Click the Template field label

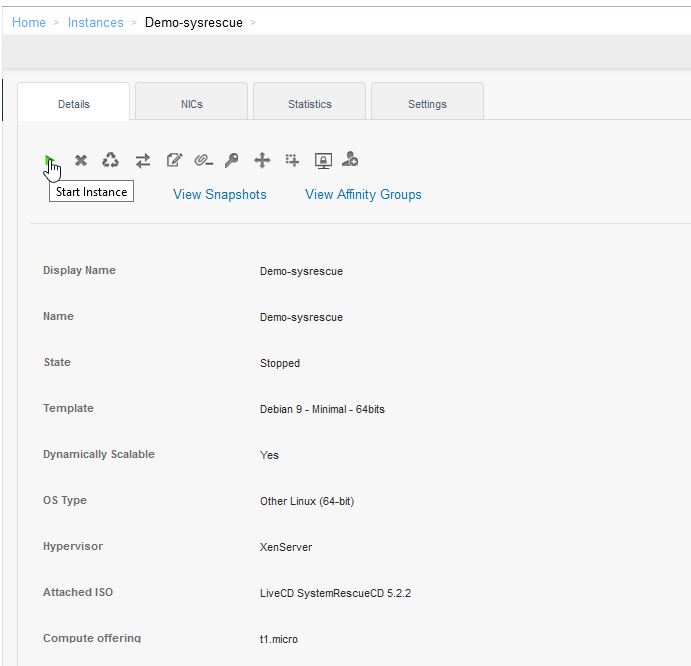point(68,409)
